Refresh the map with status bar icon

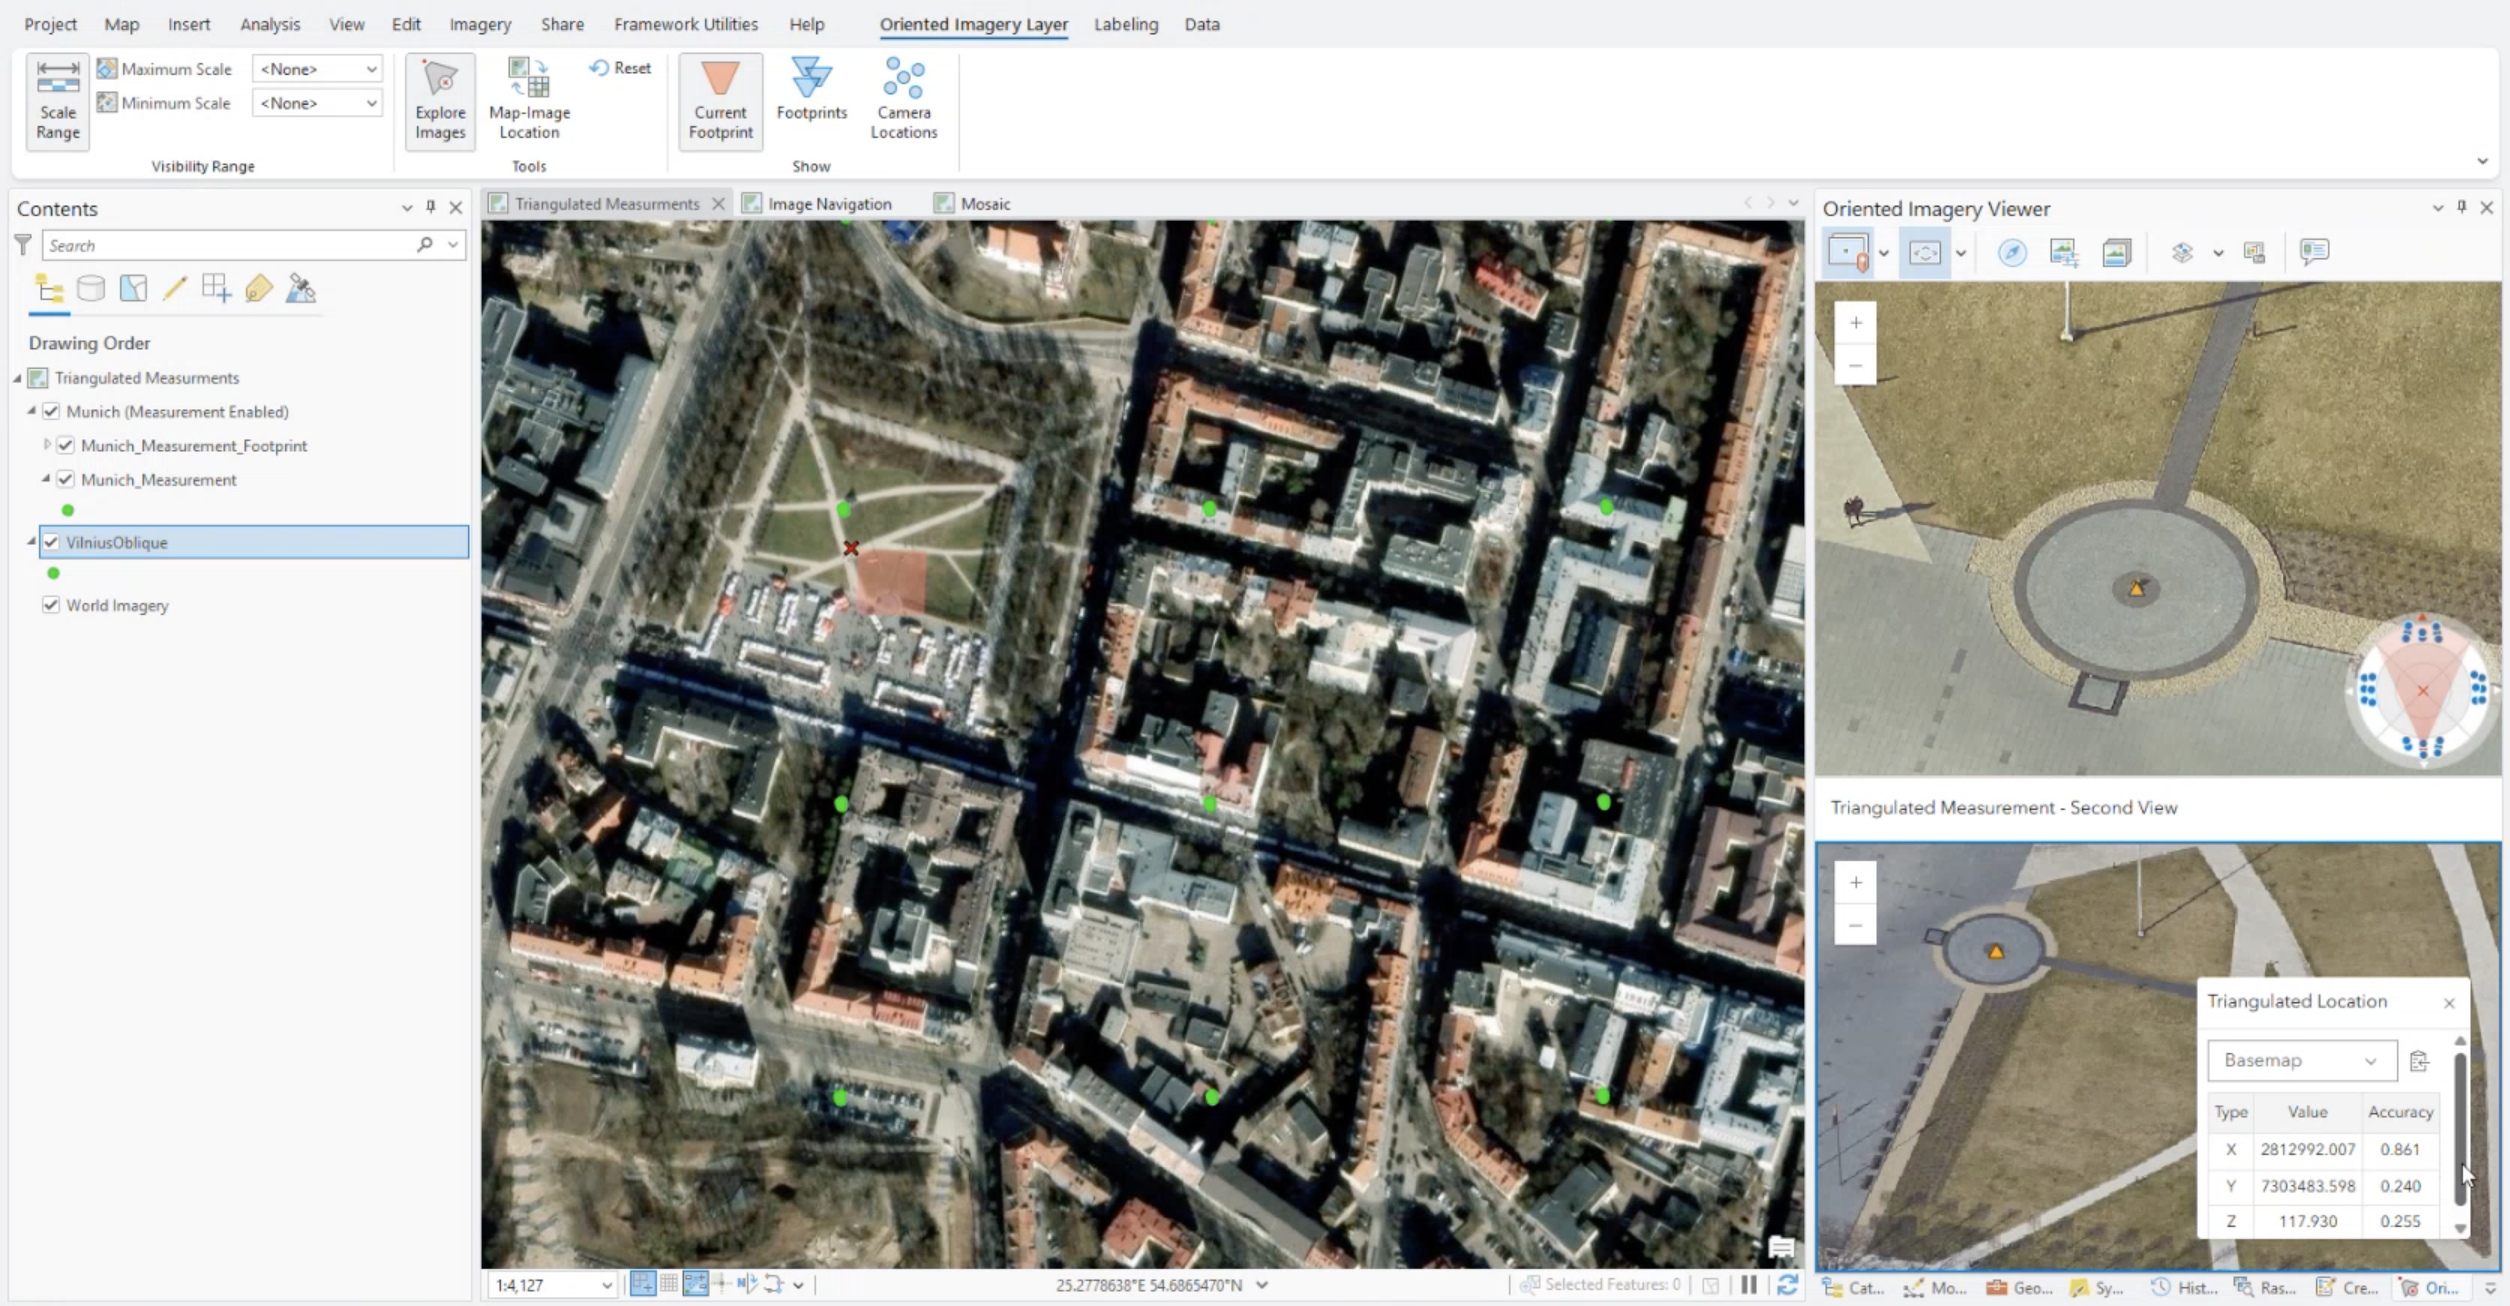coord(1787,1285)
